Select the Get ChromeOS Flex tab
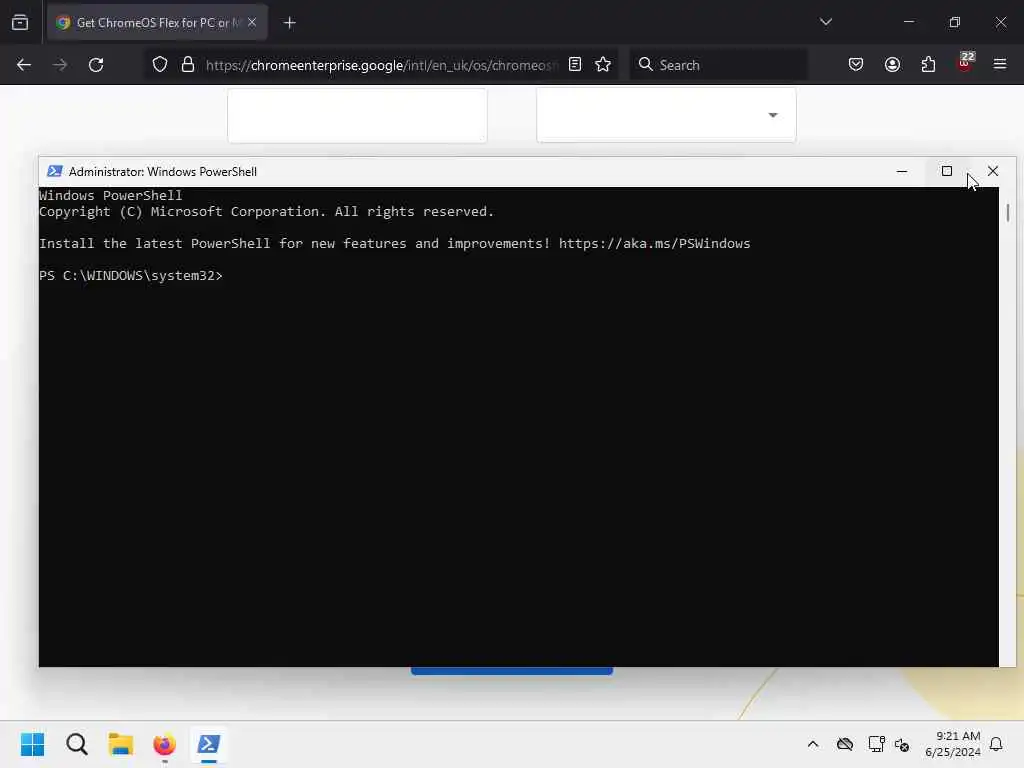 pos(157,23)
